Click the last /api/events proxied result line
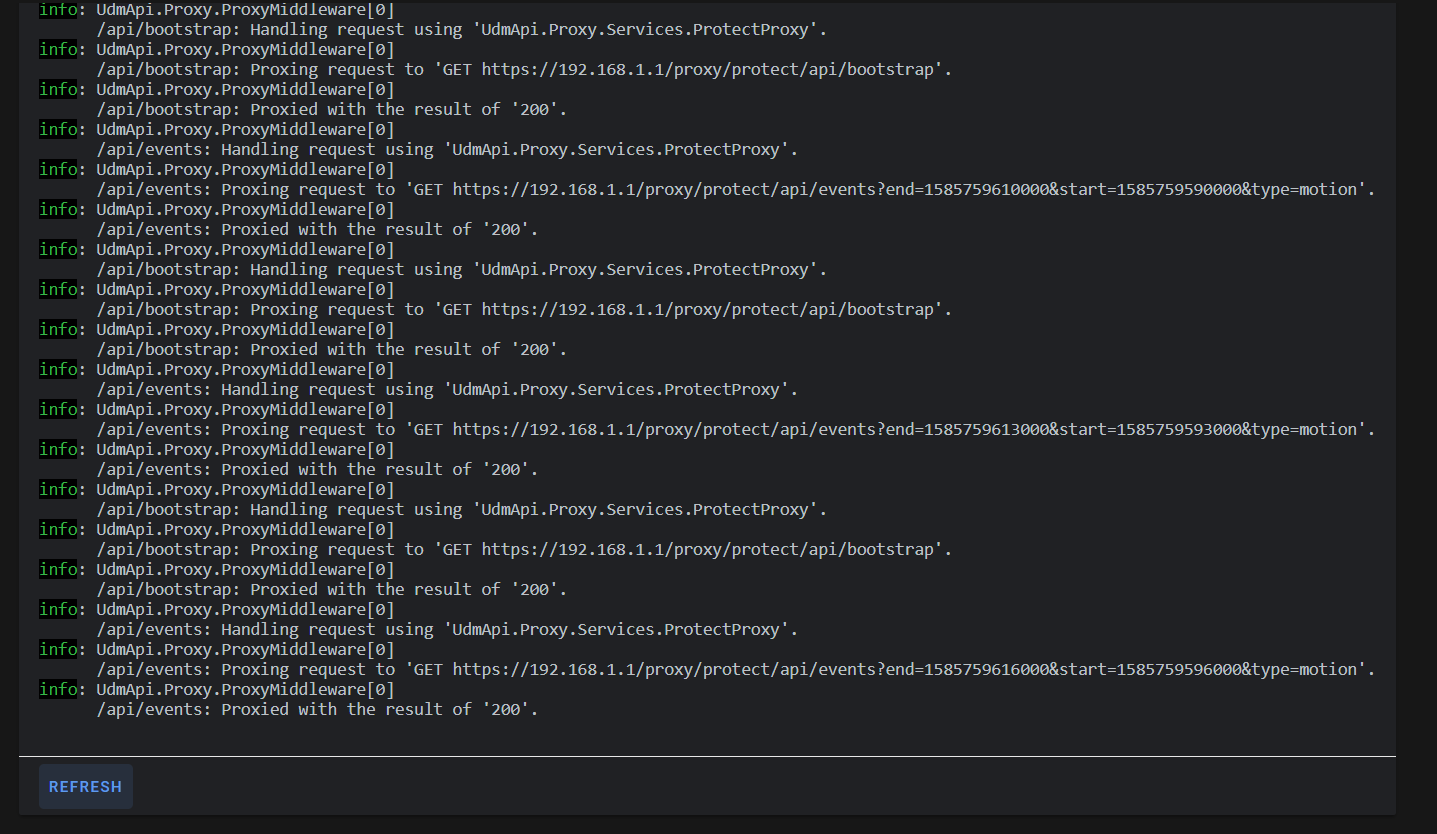The width and height of the screenshot is (1437, 834). (x=317, y=709)
